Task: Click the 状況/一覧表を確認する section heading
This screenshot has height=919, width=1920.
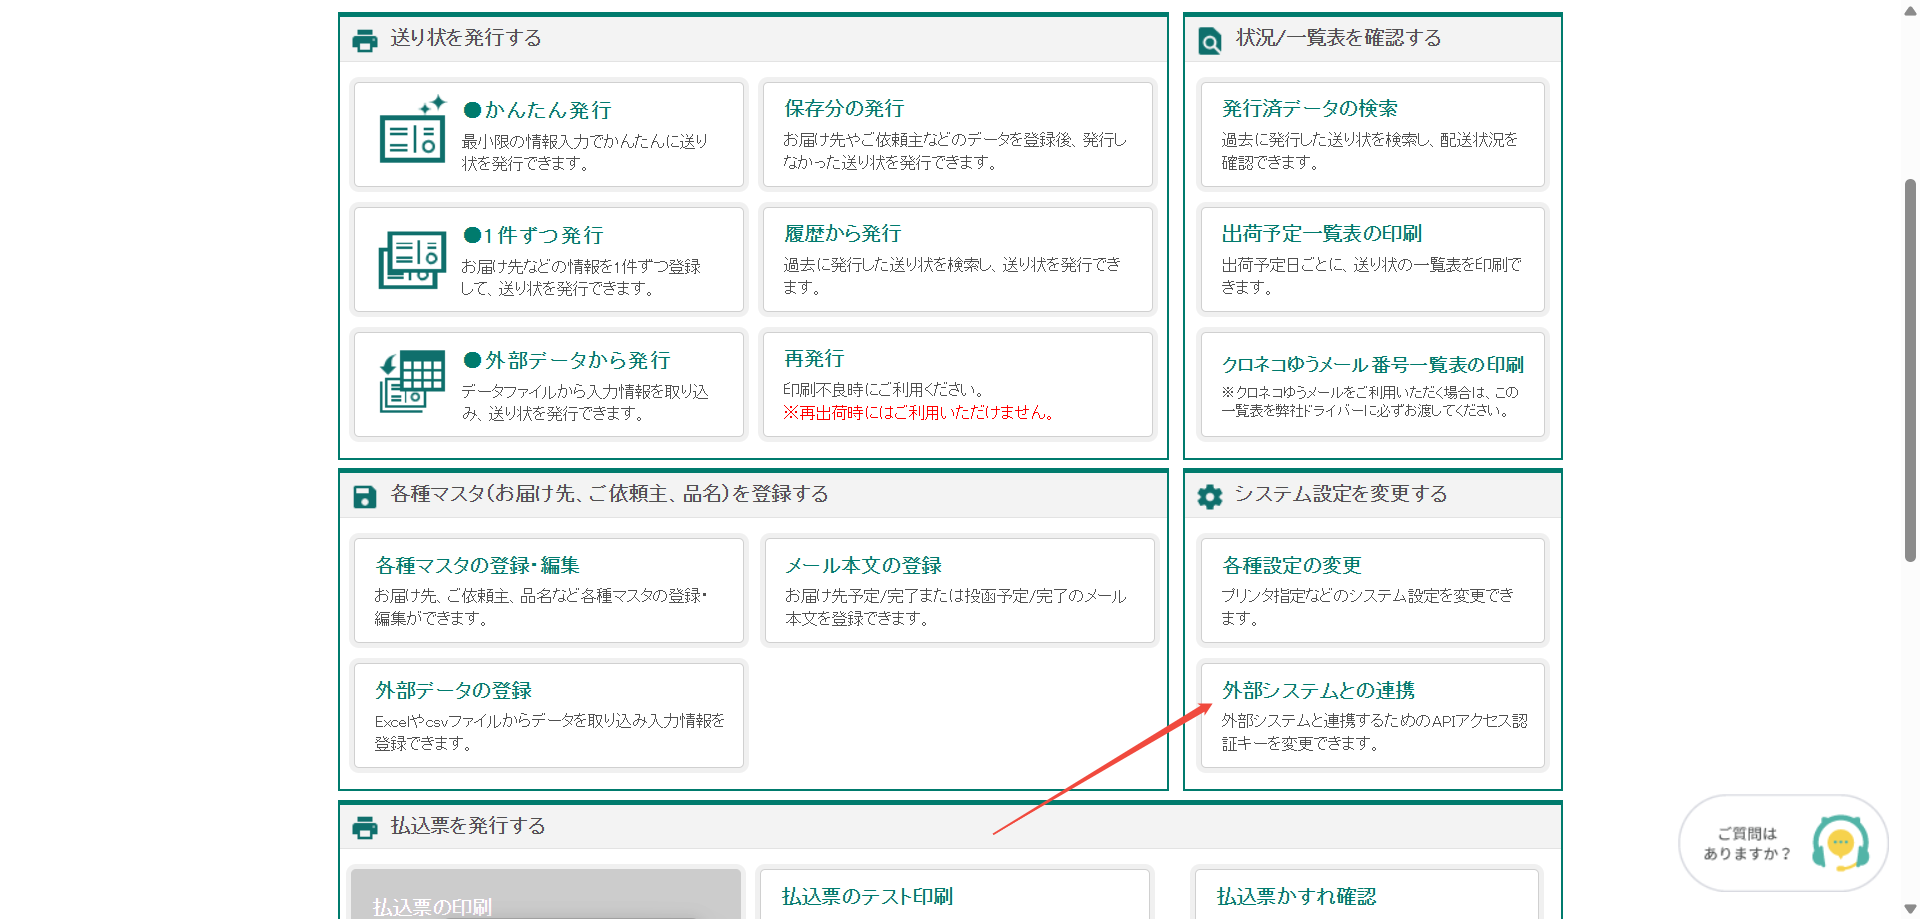Action: coord(1339,38)
